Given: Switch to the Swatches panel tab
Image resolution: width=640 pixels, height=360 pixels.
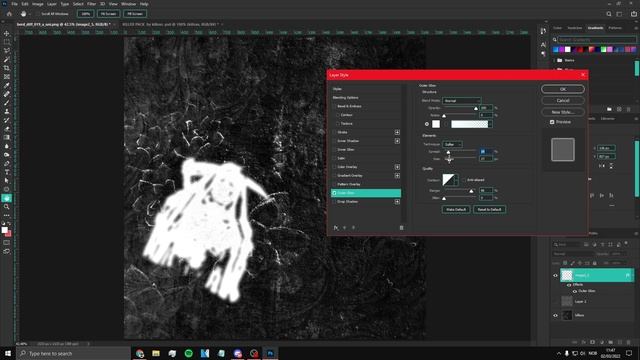Looking at the screenshot, I should tap(575, 28).
